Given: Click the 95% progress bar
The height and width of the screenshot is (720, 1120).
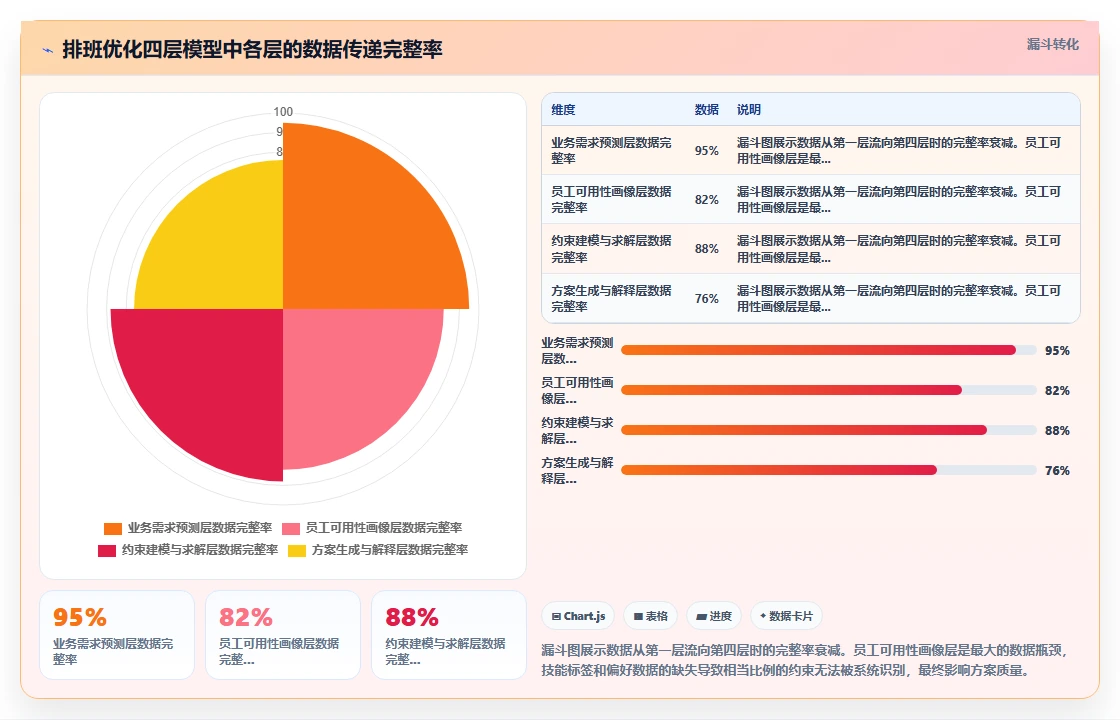Looking at the screenshot, I should (x=829, y=350).
